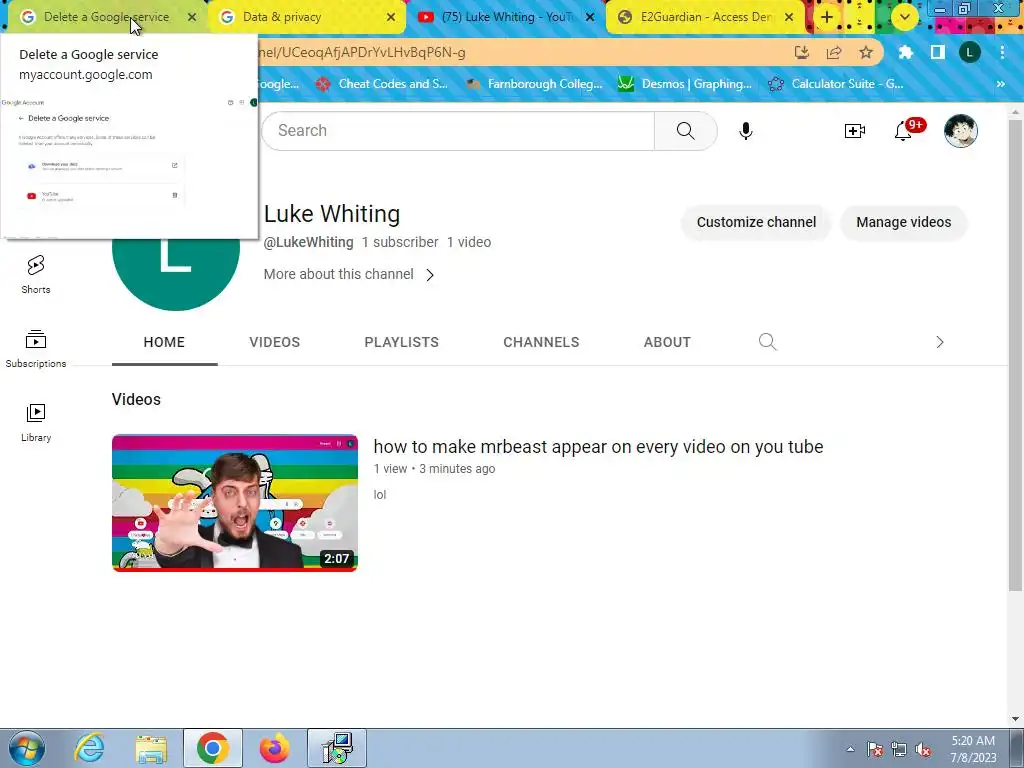Launch Internet Explorer from taskbar

coord(89,748)
